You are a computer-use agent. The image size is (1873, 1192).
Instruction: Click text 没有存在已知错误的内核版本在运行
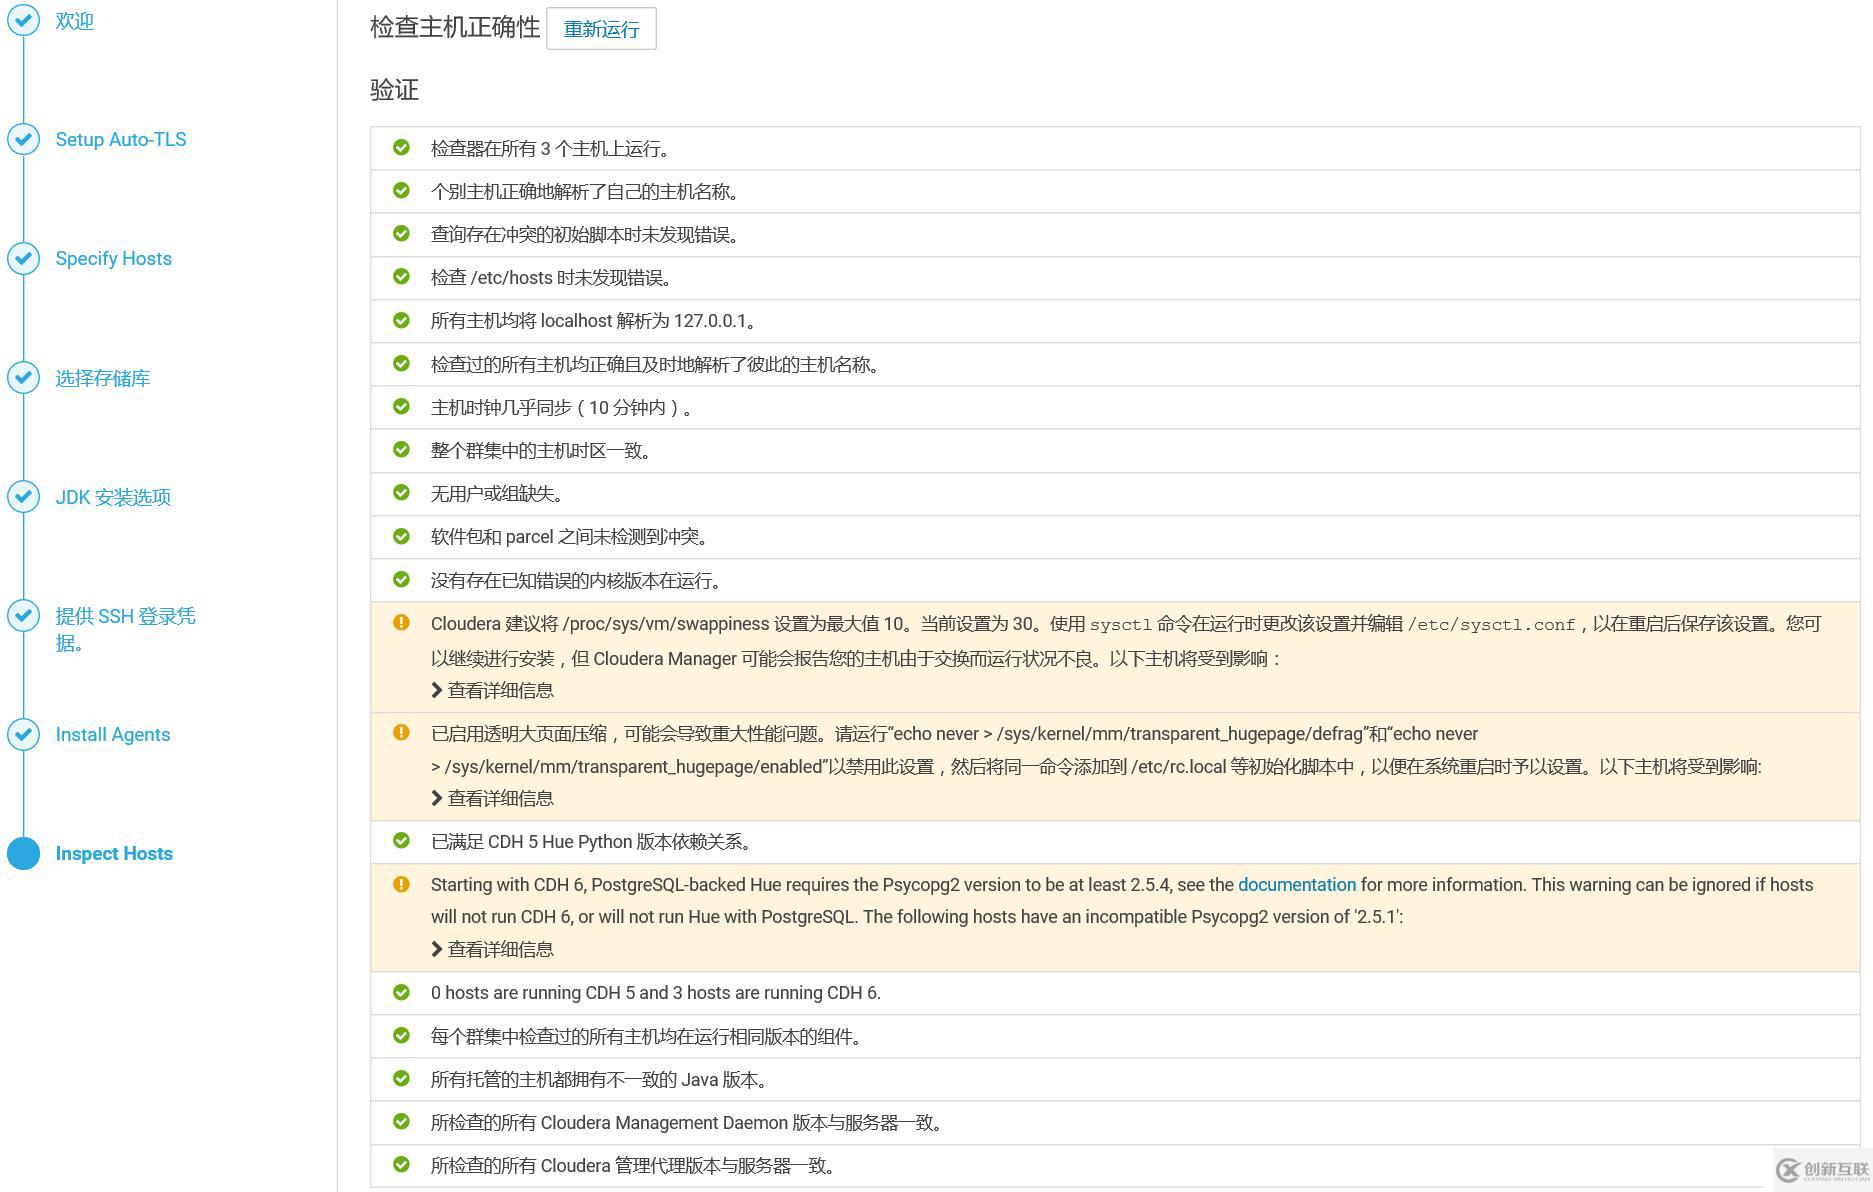[x=578, y=581]
